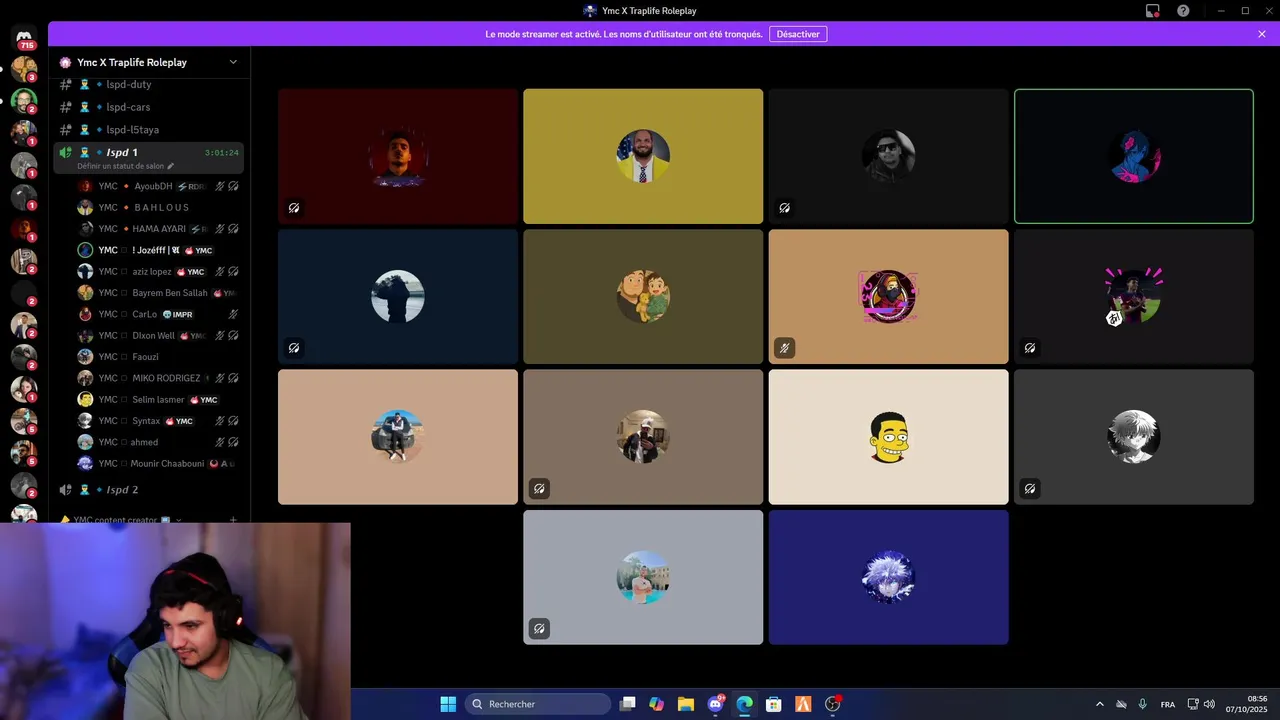Open the orange A app in taskbar
Image resolution: width=1280 pixels, height=720 pixels.
click(803, 704)
